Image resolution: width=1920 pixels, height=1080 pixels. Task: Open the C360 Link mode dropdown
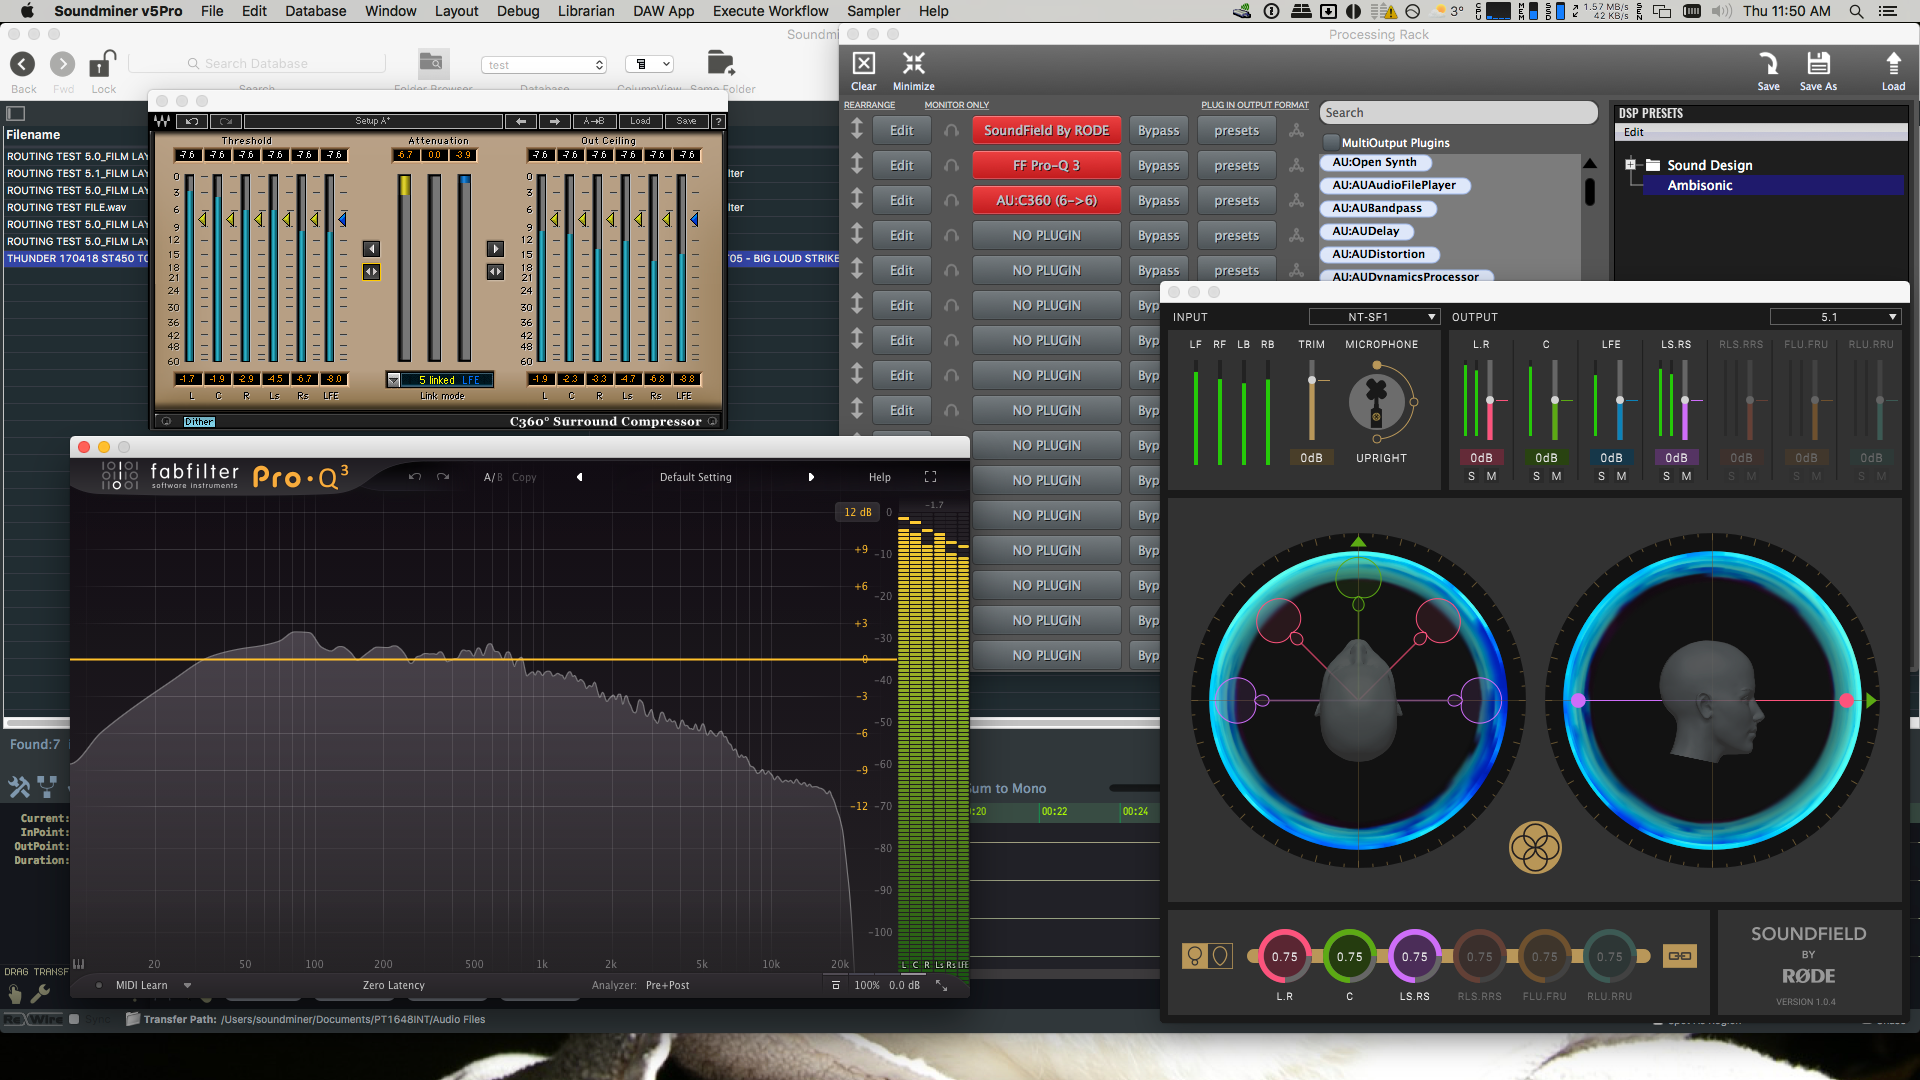tap(394, 380)
